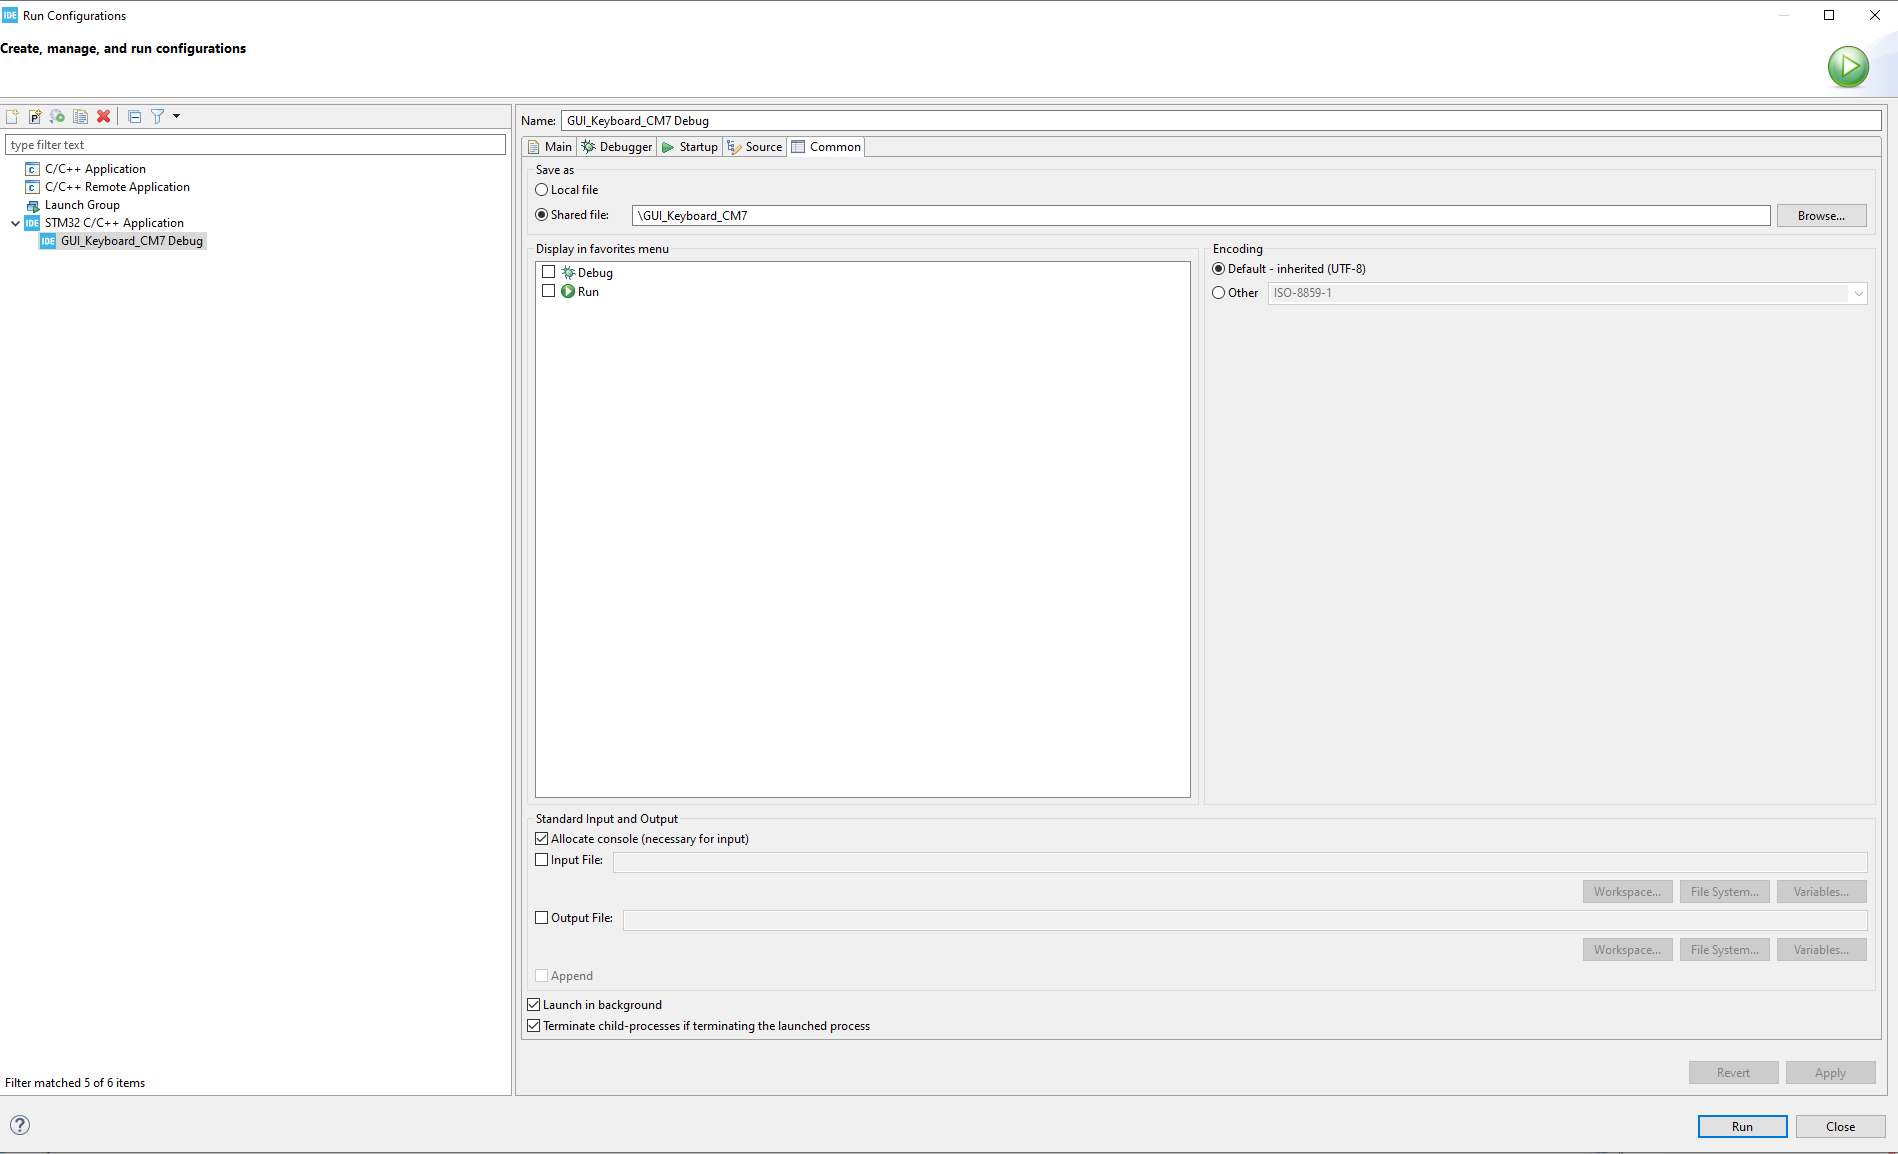The width and height of the screenshot is (1898, 1154).
Task: Filter launch configurations
Action: pyautogui.click(x=157, y=116)
